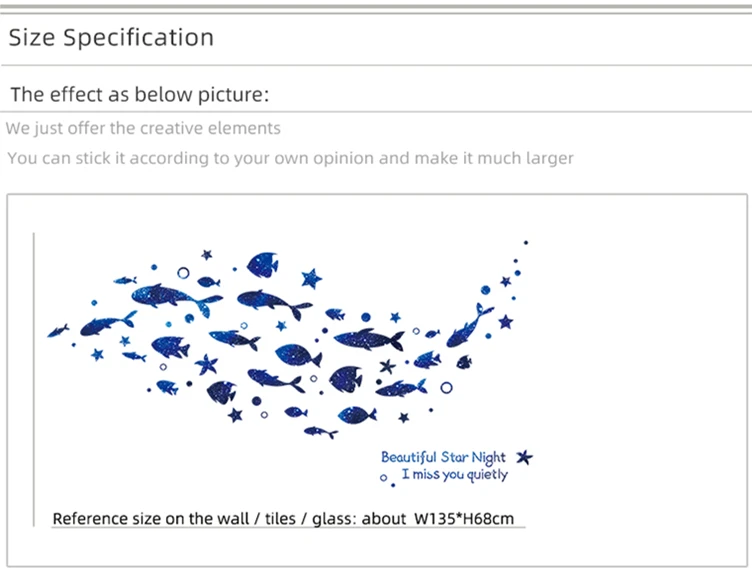Click the 'I miss you quietly' text

coord(454,474)
